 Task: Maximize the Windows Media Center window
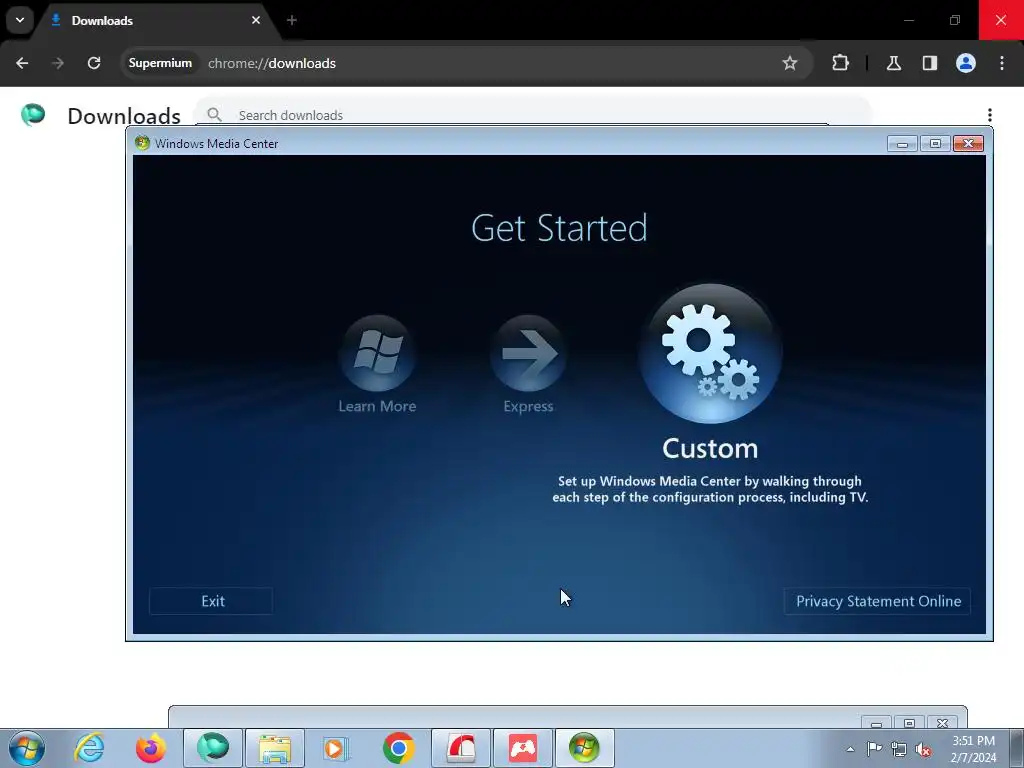(935, 144)
